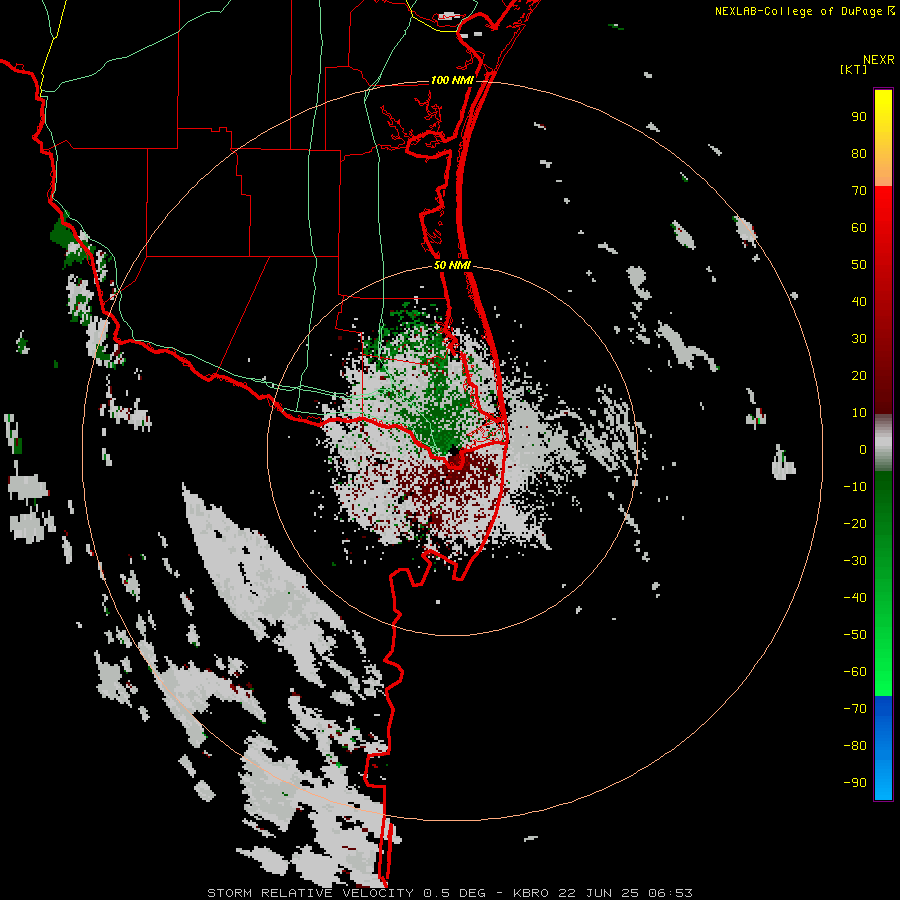This screenshot has width=900, height=900.
Task: Click the 100 NMI range ring label
Action: (x=452, y=80)
